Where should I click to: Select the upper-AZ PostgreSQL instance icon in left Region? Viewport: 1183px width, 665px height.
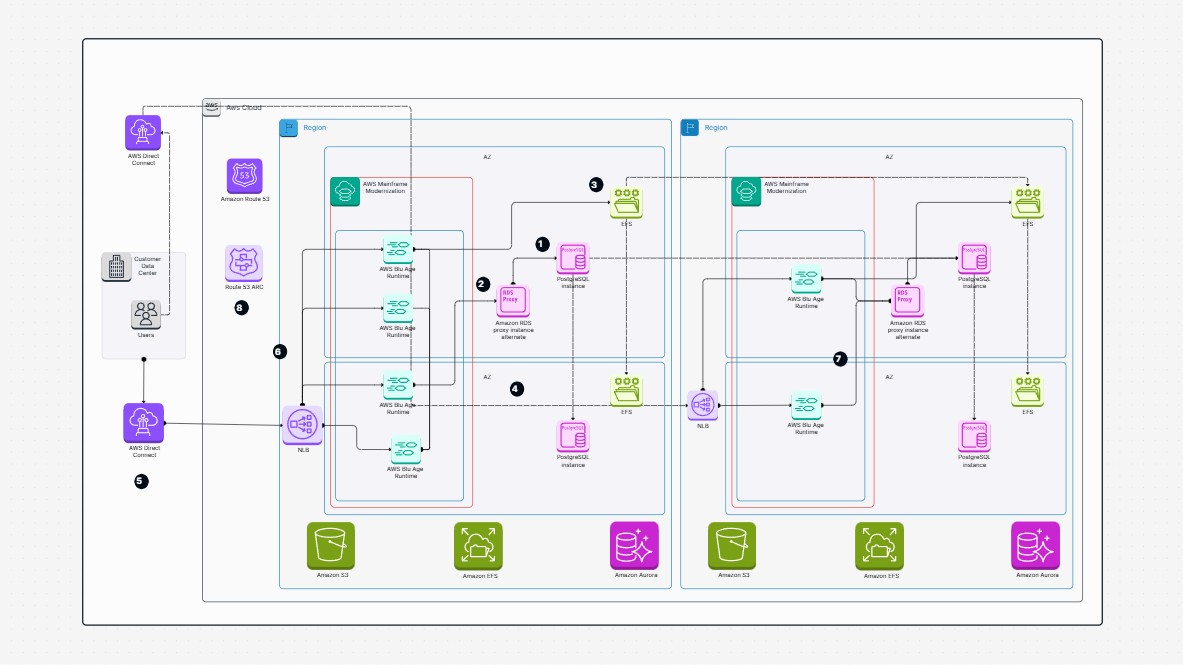click(x=573, y=258)
